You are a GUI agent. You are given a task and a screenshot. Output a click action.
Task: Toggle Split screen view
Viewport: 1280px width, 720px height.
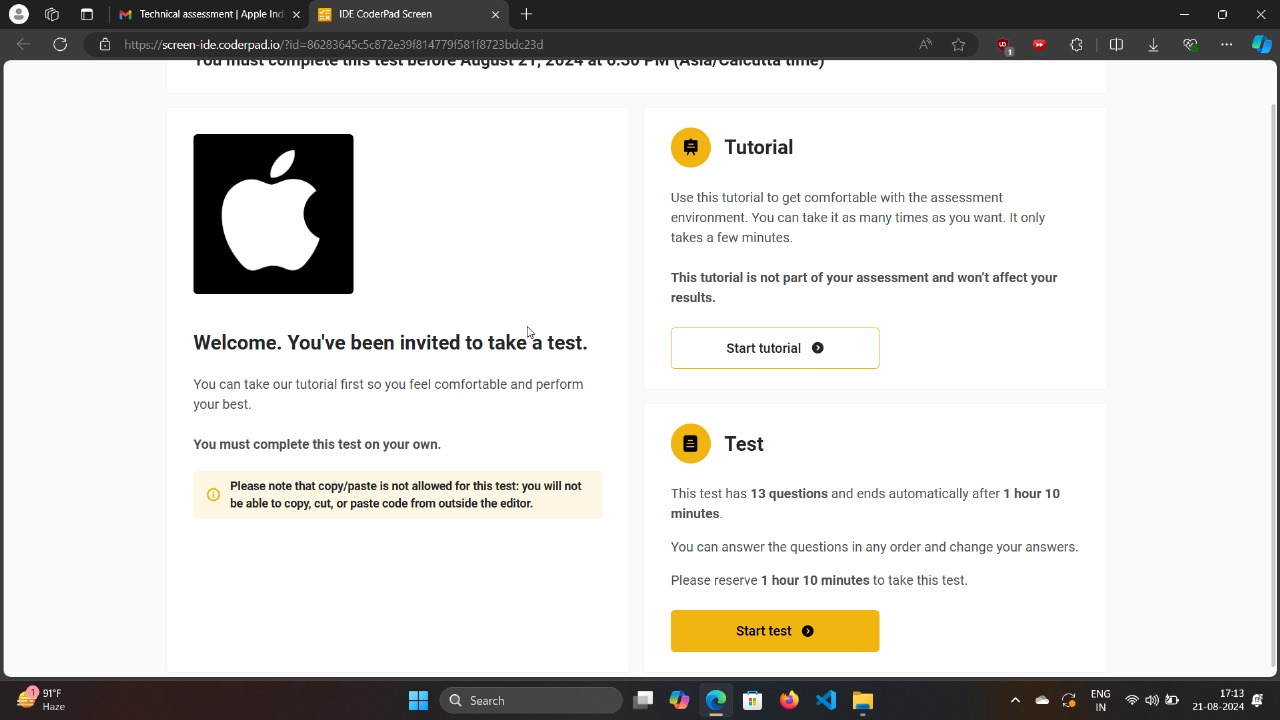pos(1116,44)
